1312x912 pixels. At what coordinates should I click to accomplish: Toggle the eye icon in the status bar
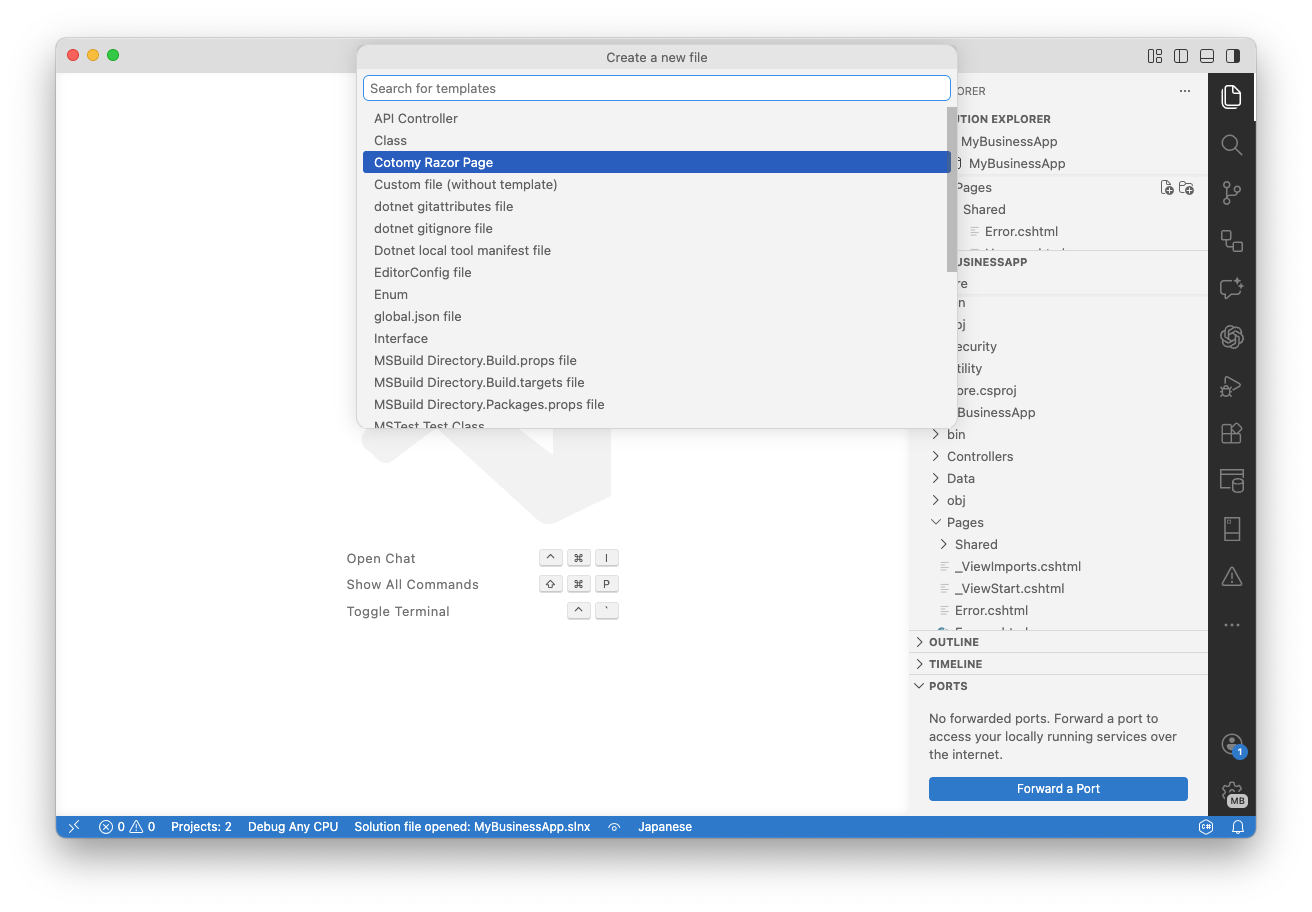[x=613, y=827]
